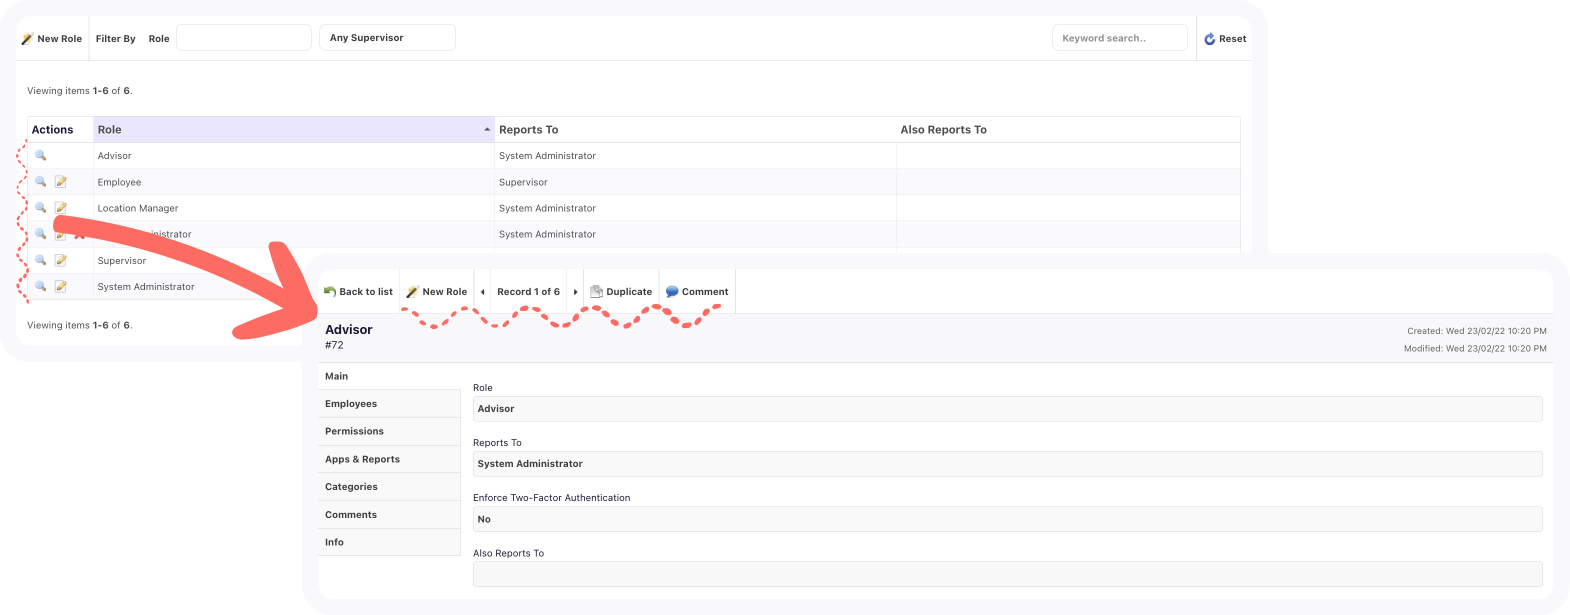Screen dimensions: 1570x615
Task: Open the Any Supervisor filter dropdown
Action: pos(387,38)
